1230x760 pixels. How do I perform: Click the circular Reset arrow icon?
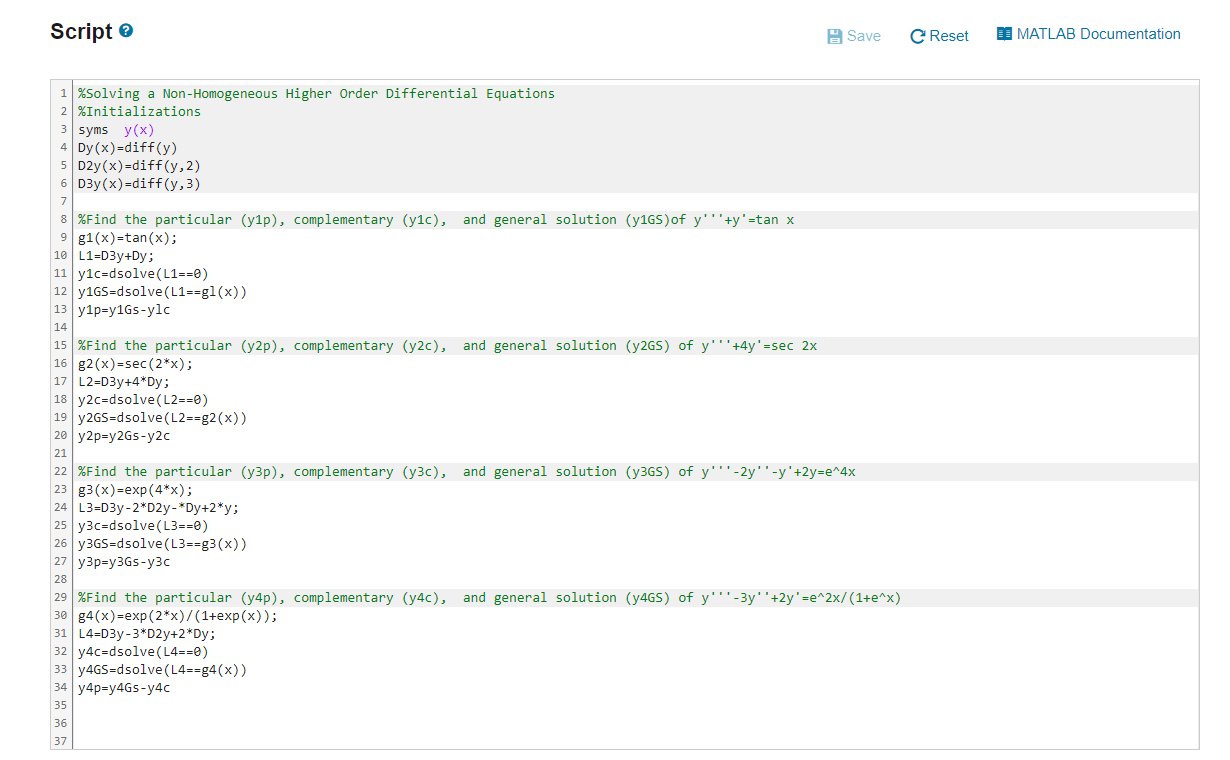(918, 36)
